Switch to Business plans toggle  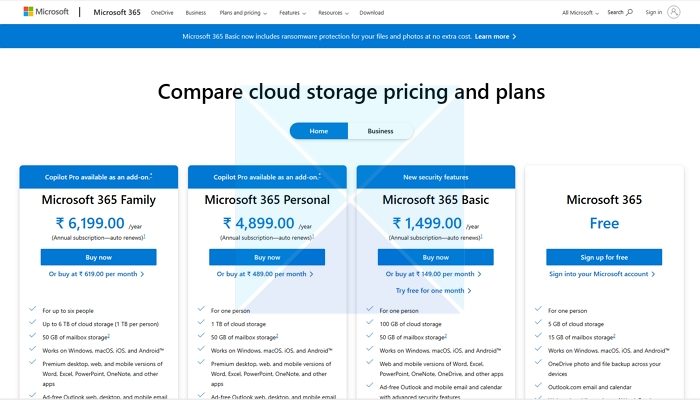(380, 131)
